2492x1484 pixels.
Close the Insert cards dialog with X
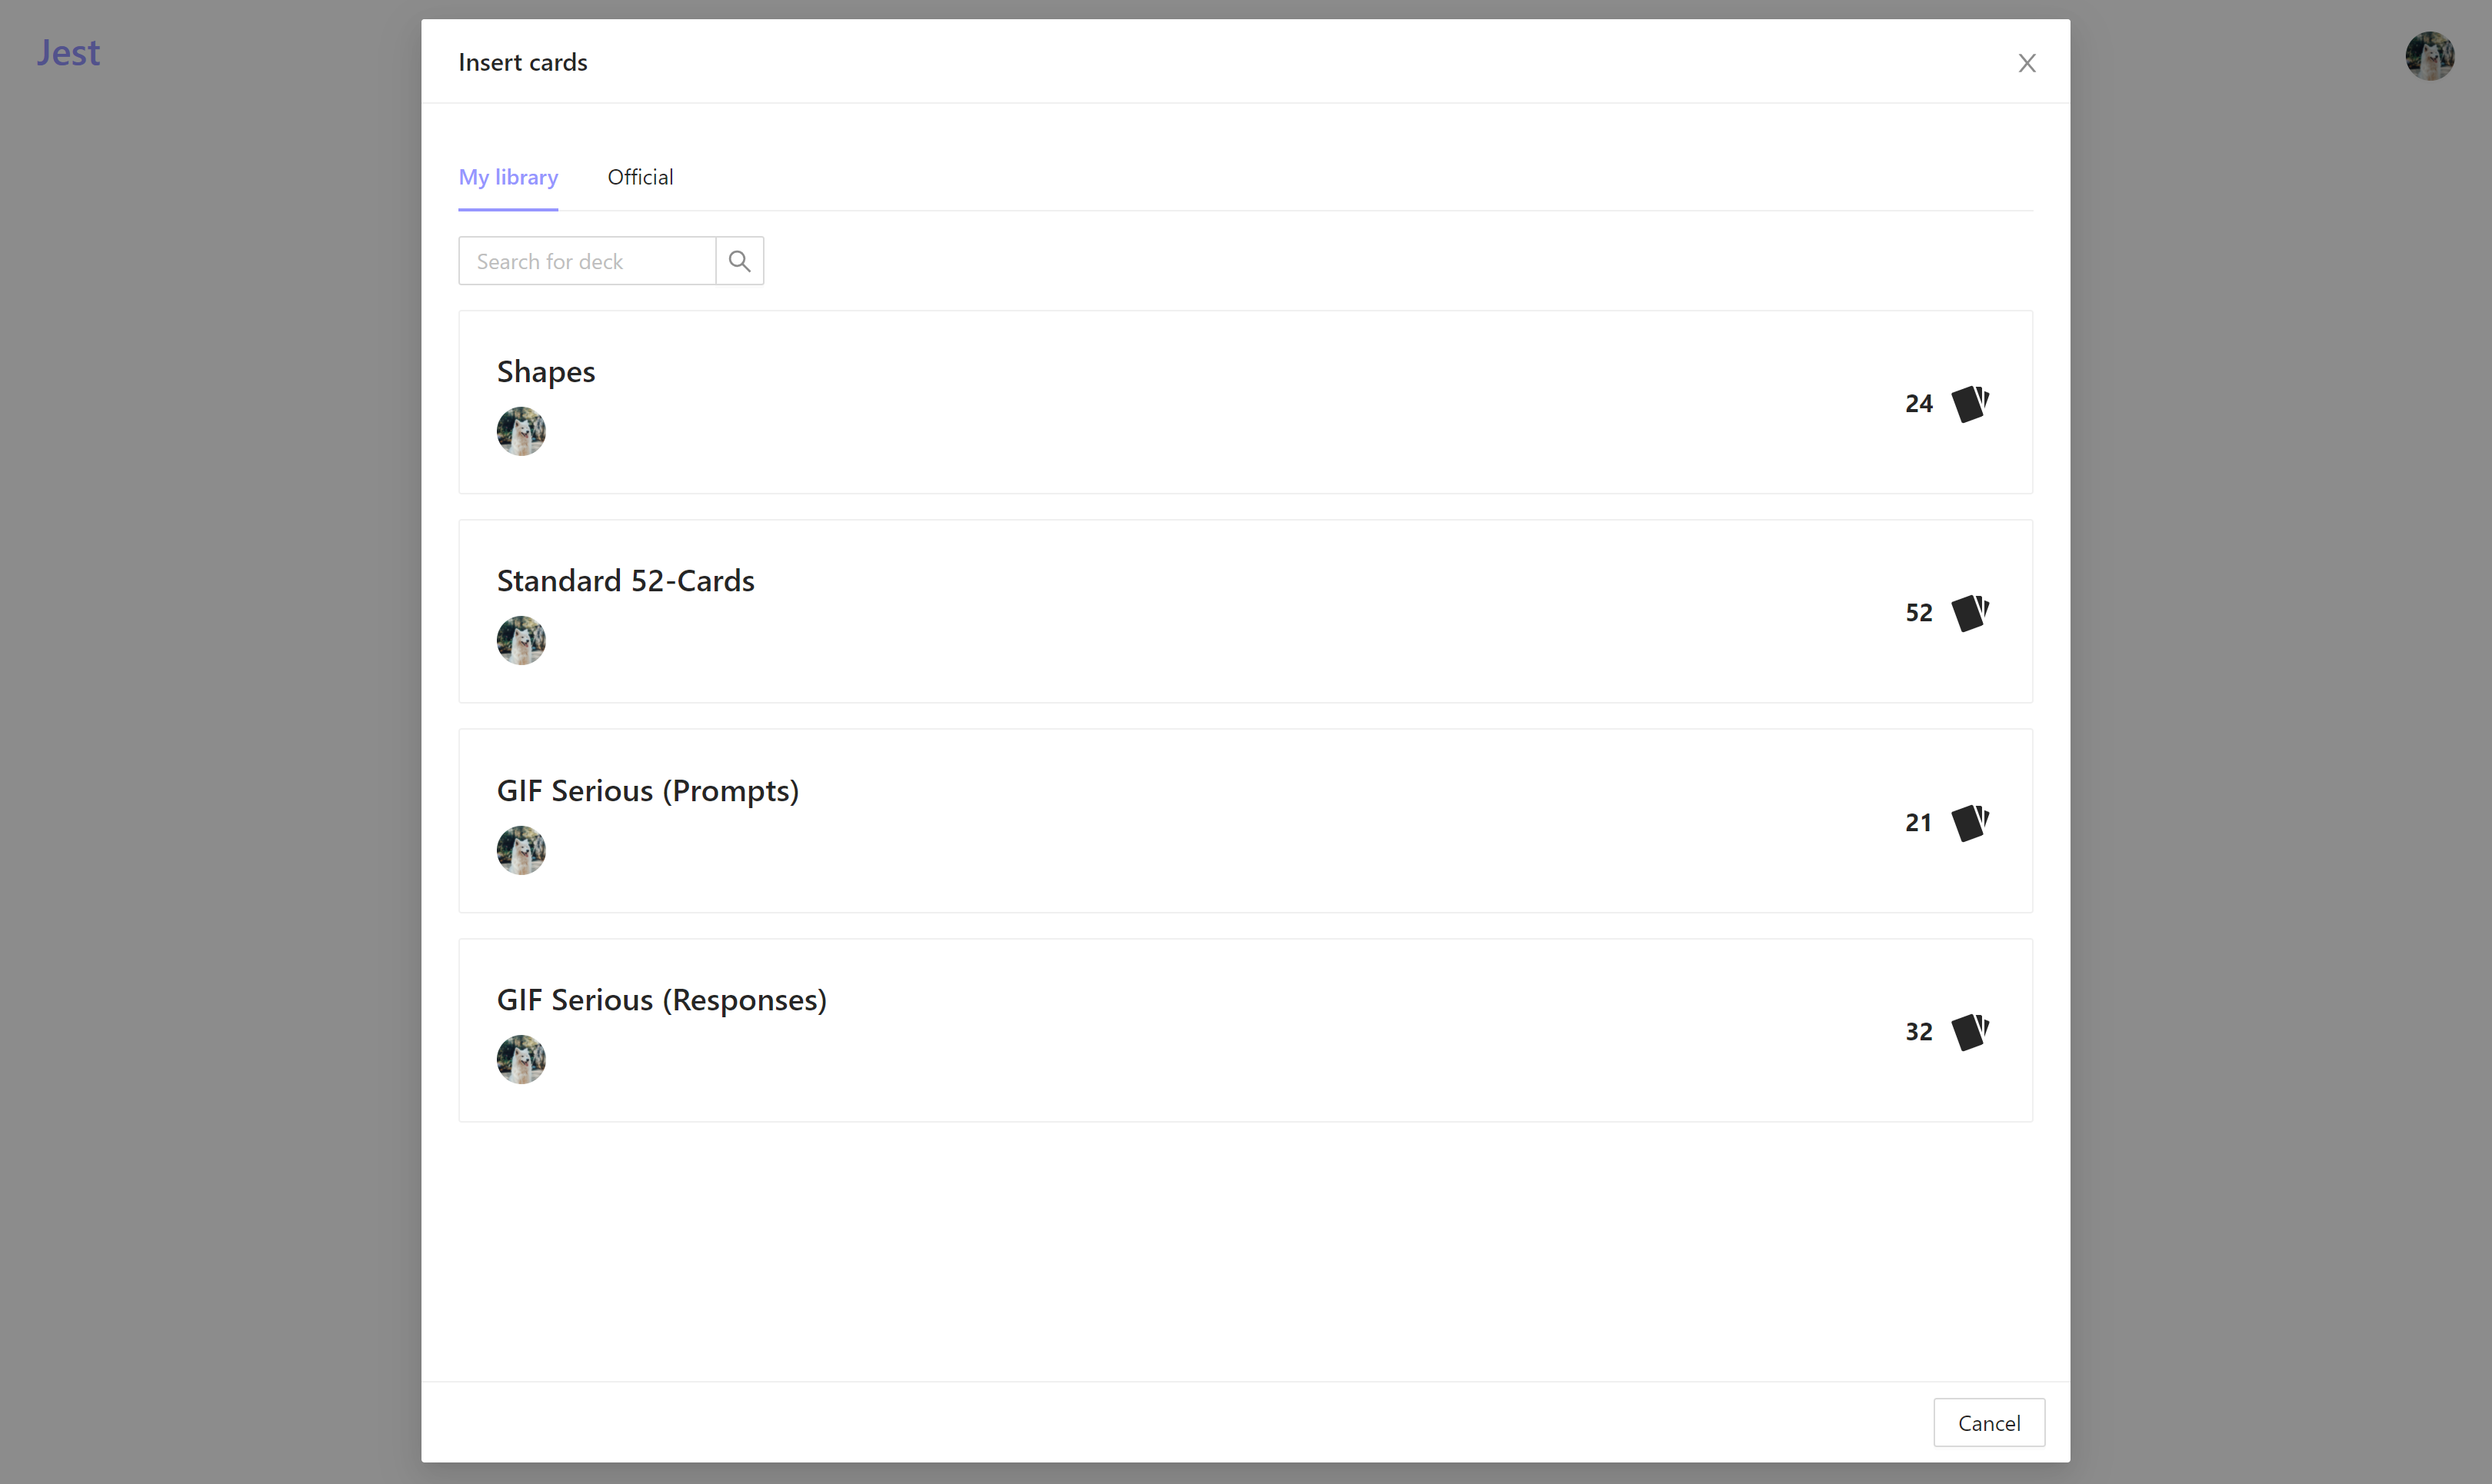[2026, 63]
